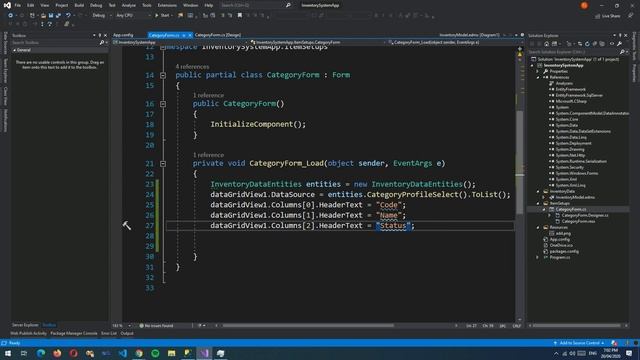Screen dimensions: 640x360
Task: Open the Debug menu
Action: [96, 5]
